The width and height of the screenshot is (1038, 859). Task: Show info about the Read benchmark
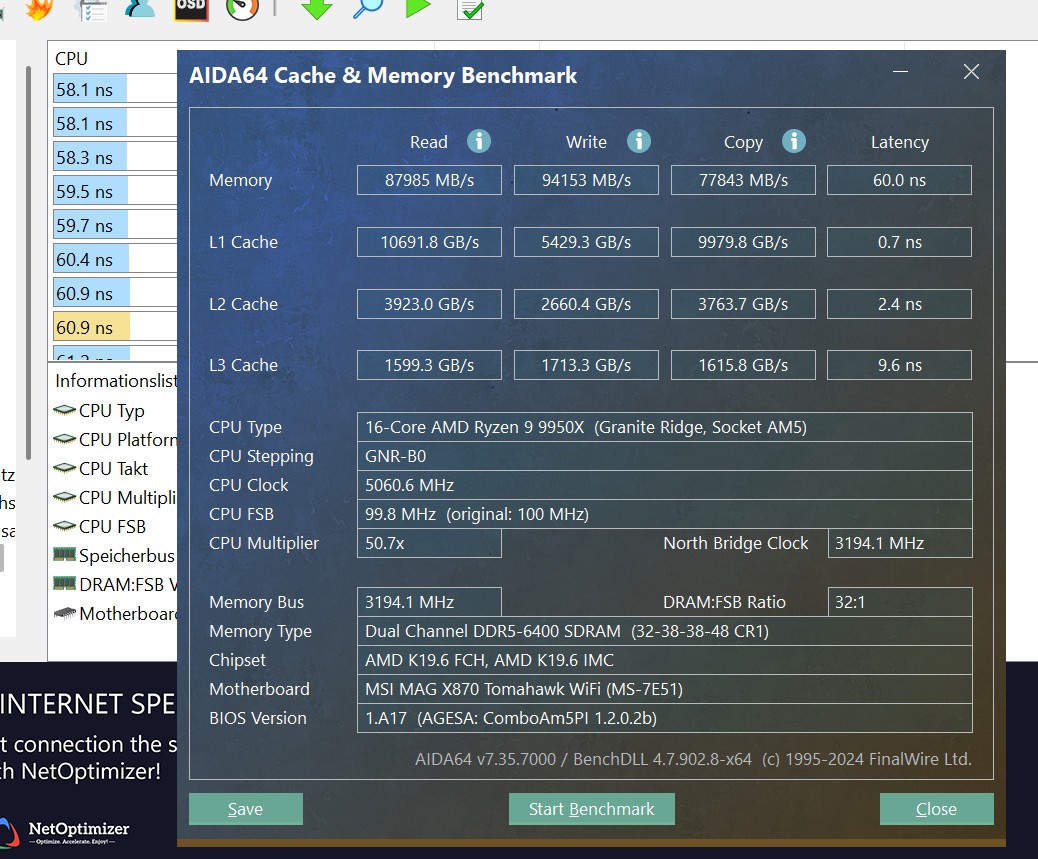coord(479,141)
